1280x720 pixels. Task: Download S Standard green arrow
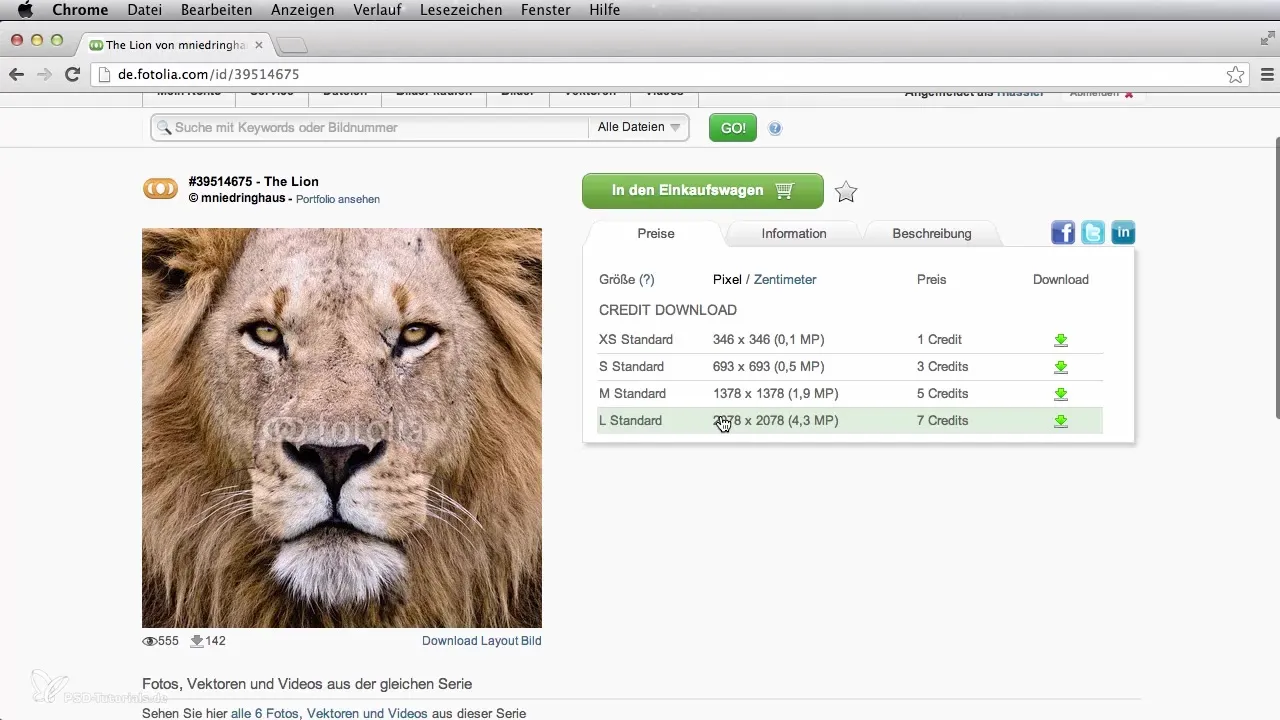pyautogui.click(x=1061, y=367)
